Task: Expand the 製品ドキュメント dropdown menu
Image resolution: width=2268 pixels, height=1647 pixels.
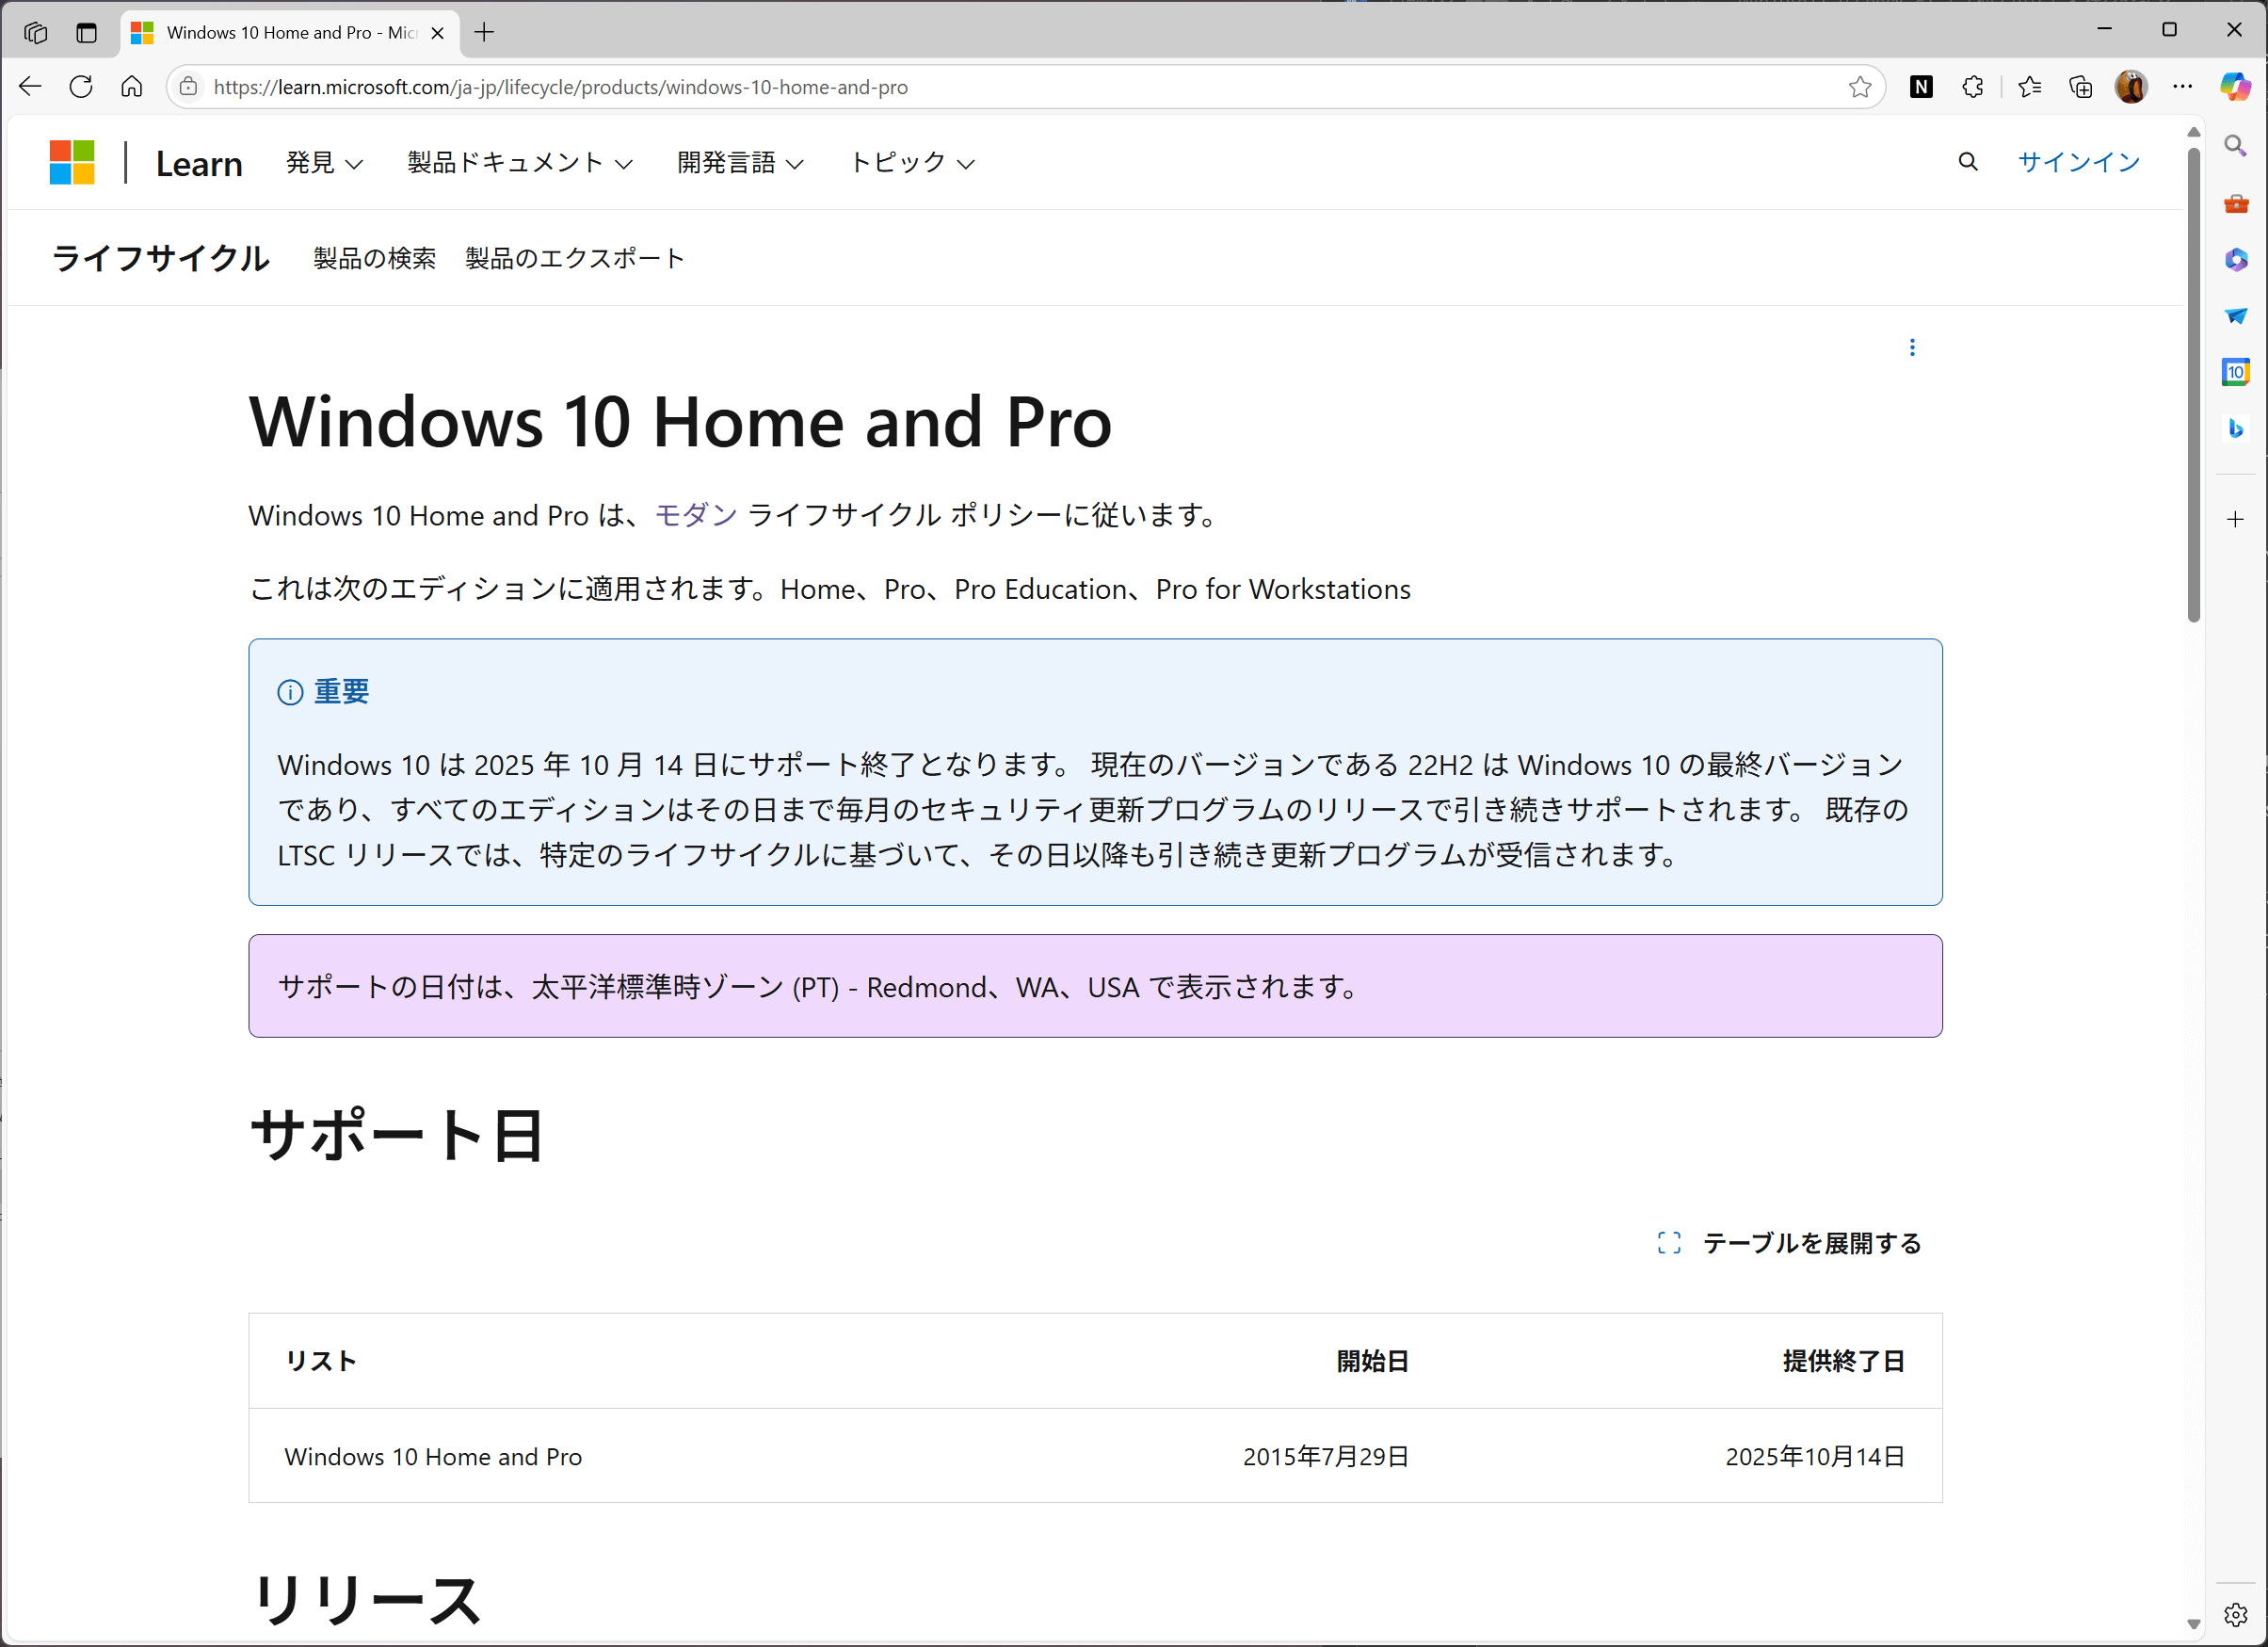Action: click(x=520, y=162)
